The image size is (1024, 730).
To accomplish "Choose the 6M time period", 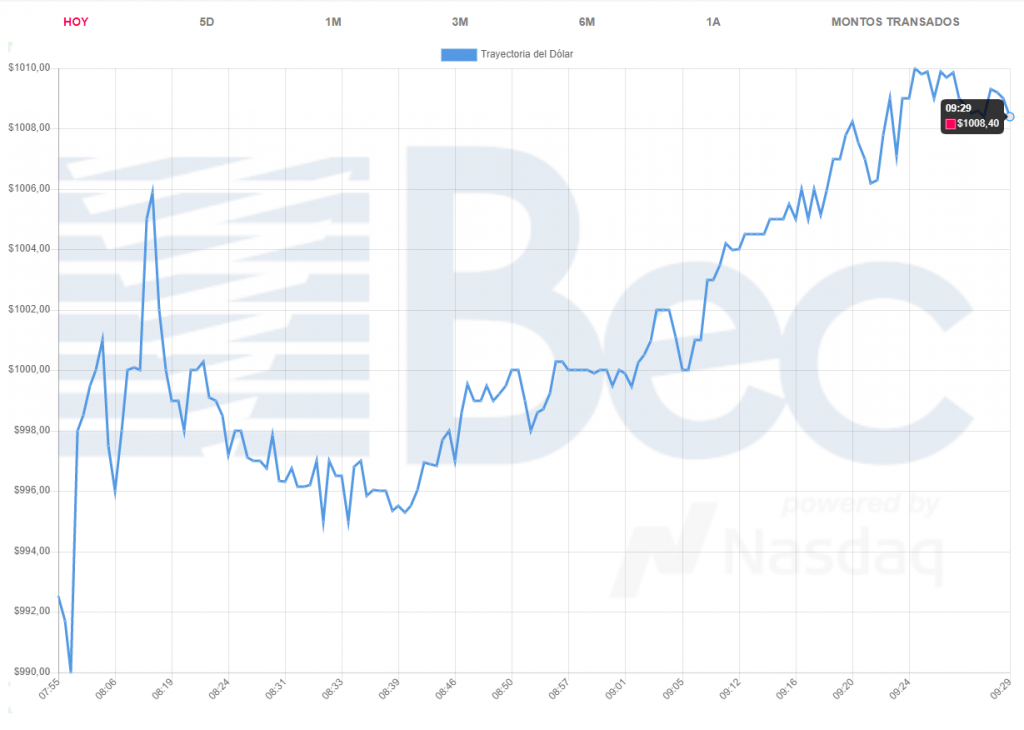I will tap(587, 22).
